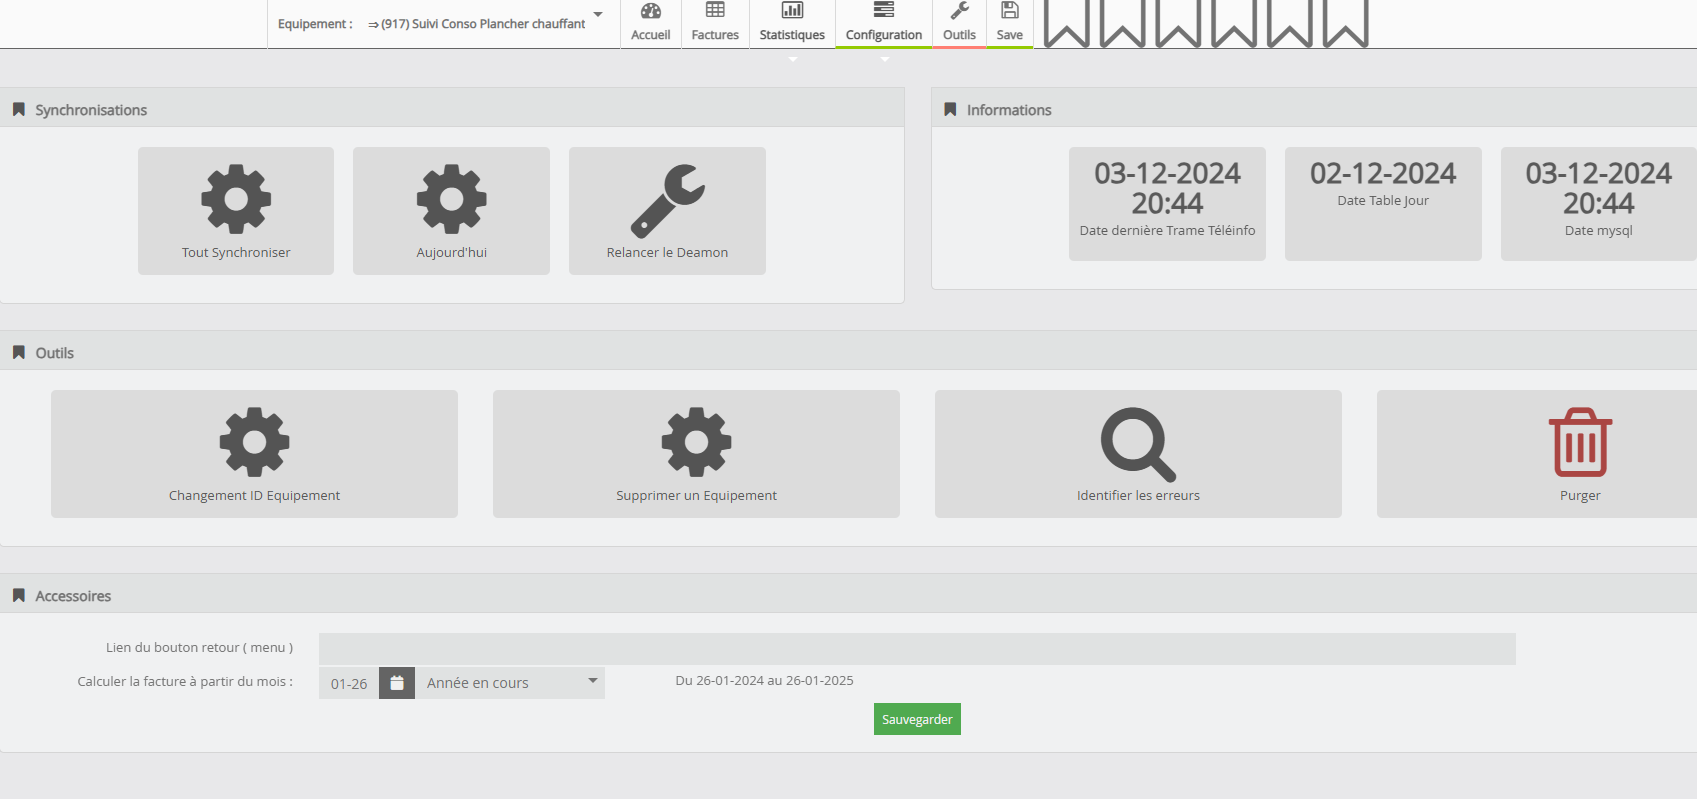This screenshot has height=799, width=1697.
Task: Open the calendar date picker icon
Action: (397, 683)
